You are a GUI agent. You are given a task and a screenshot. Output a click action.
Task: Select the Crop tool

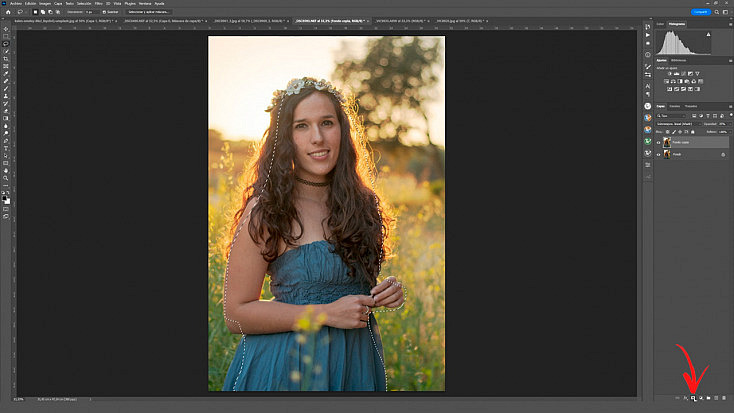coord(6,59)
